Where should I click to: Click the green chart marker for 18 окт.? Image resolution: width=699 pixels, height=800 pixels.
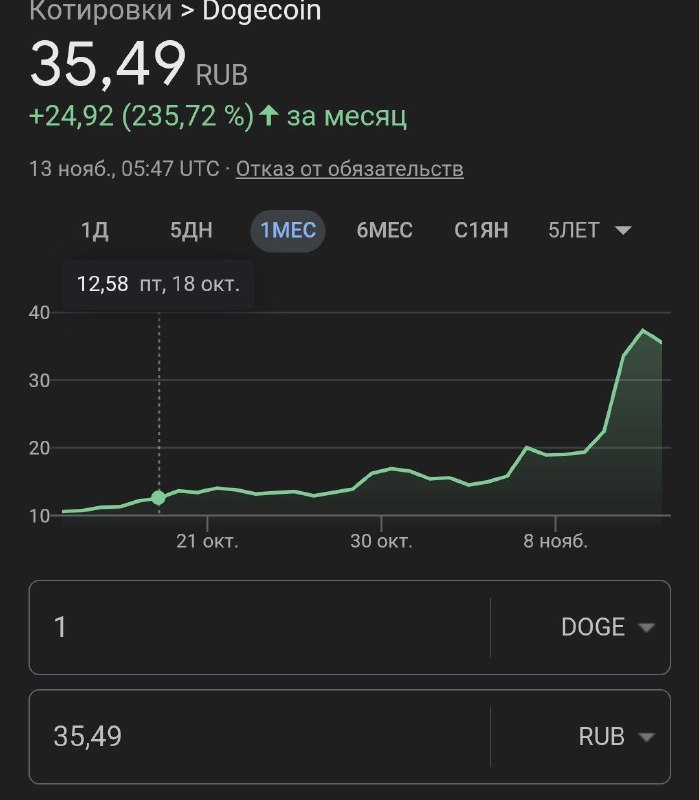coord(158,497)
